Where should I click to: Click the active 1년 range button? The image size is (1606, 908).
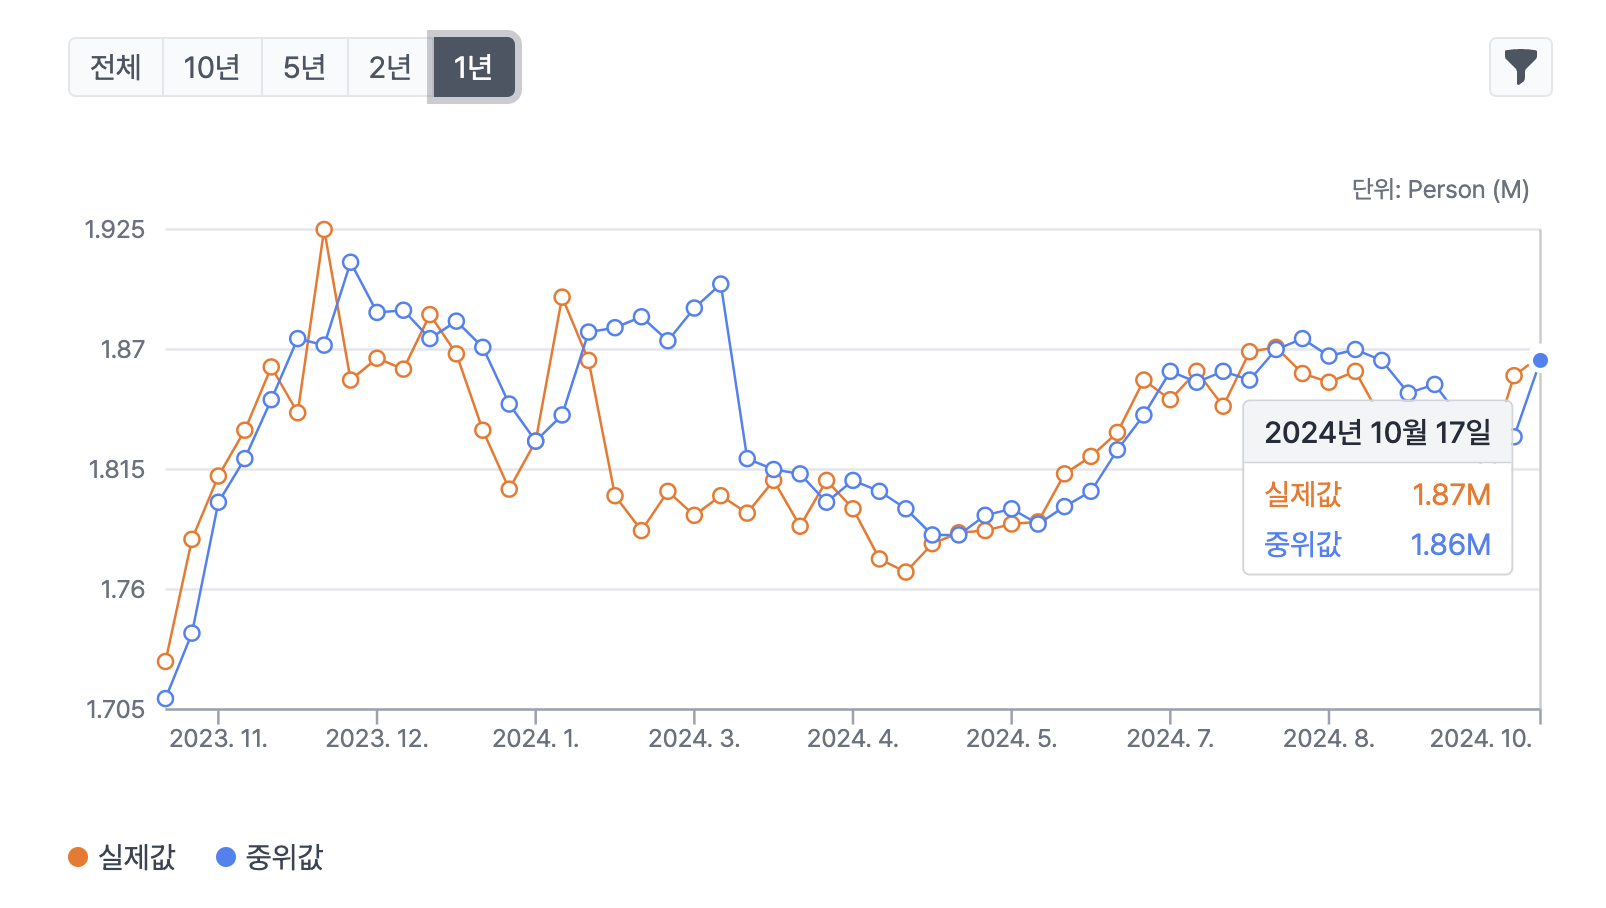point(473,67)
